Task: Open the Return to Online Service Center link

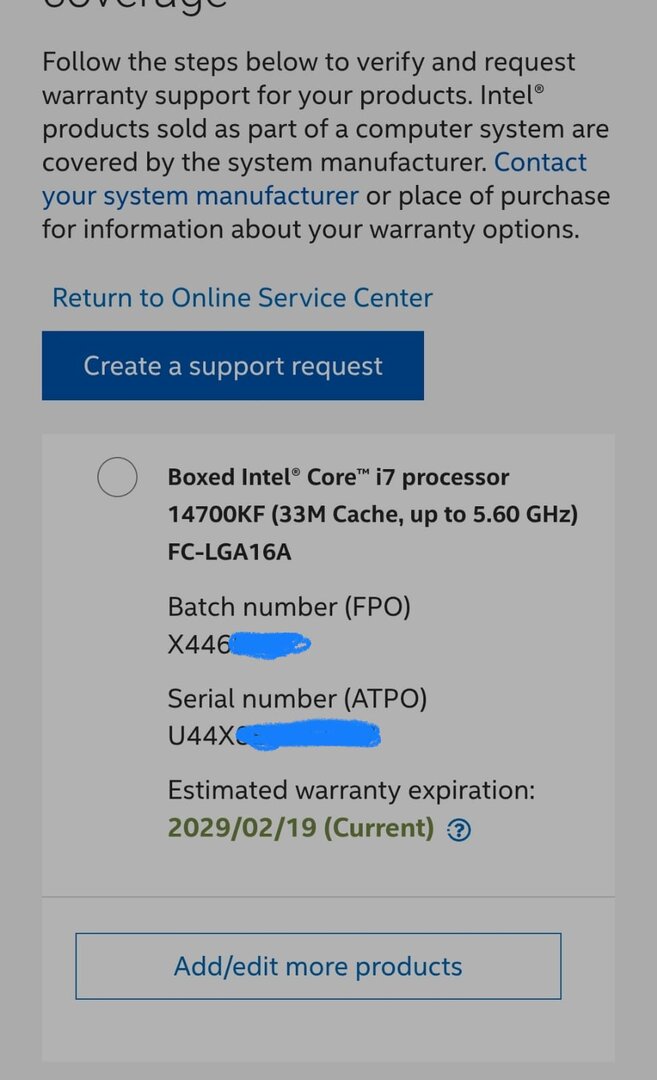Action: pyautogui.click(x=242, y=298)
